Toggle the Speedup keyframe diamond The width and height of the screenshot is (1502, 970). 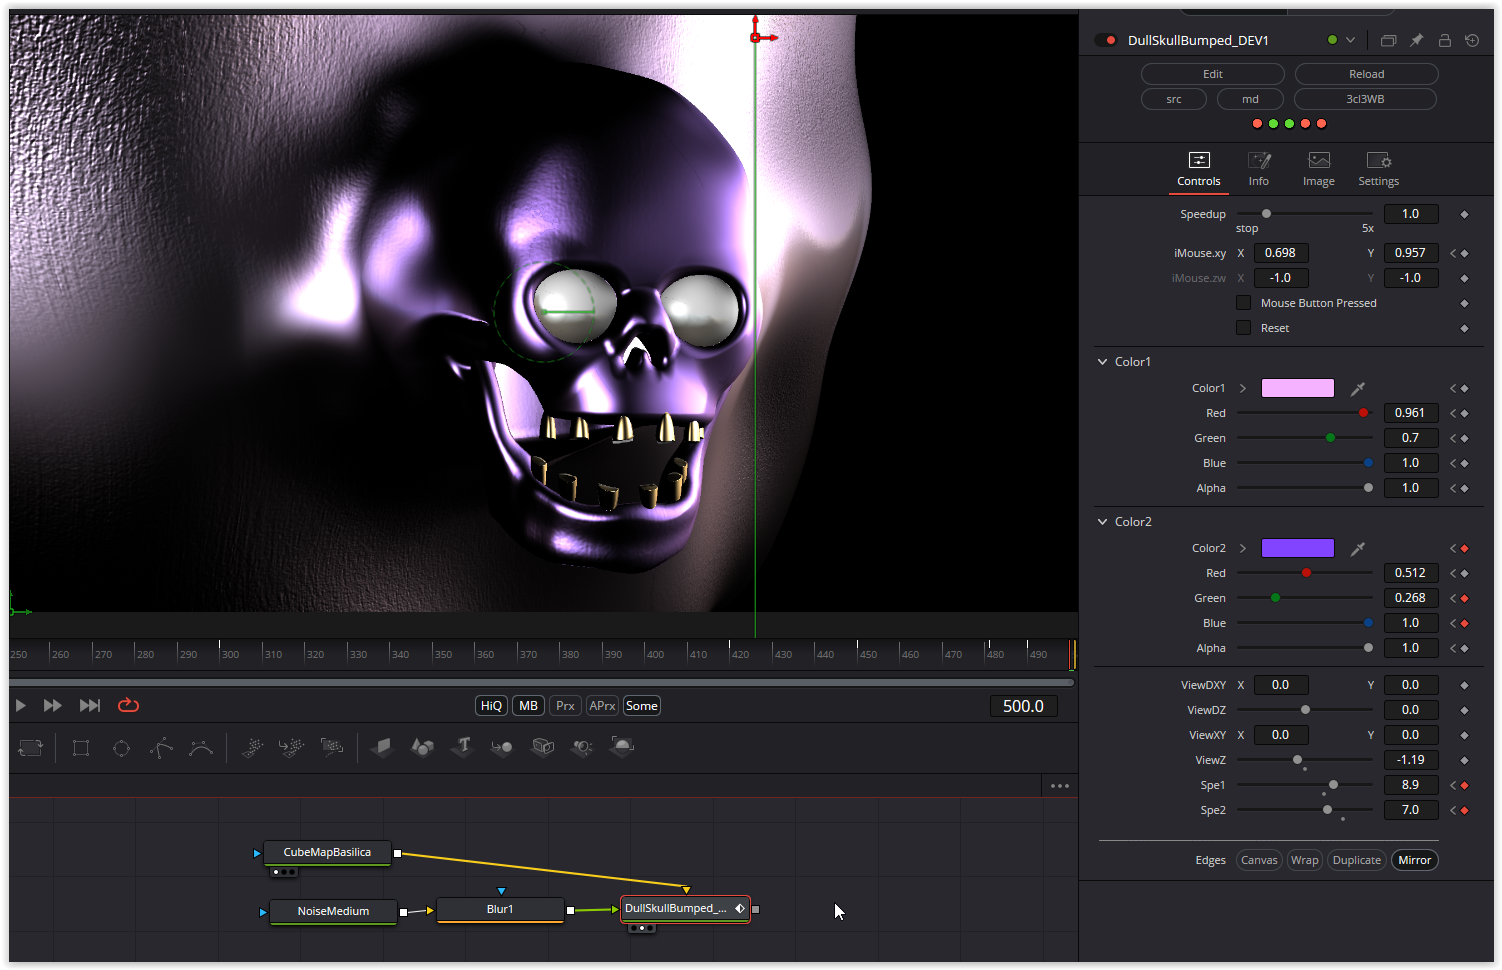click(x=1464, y=214)
